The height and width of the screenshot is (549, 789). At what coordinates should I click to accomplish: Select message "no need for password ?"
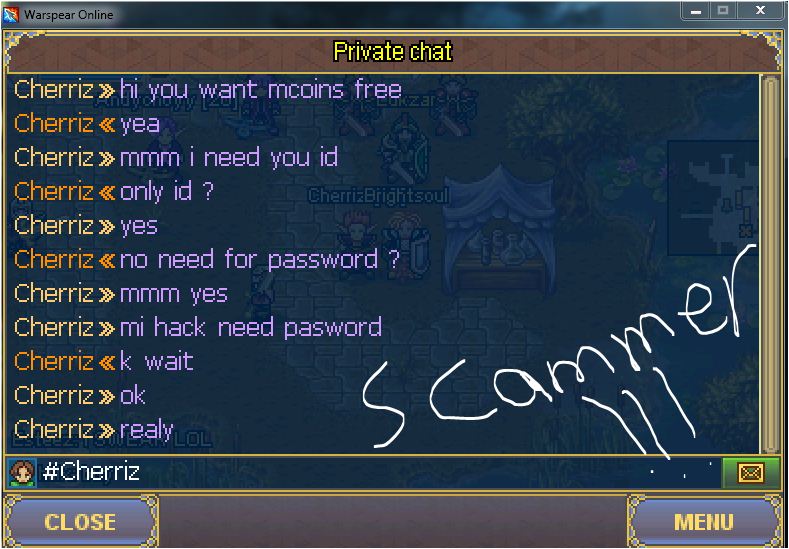tap(260, 260)
